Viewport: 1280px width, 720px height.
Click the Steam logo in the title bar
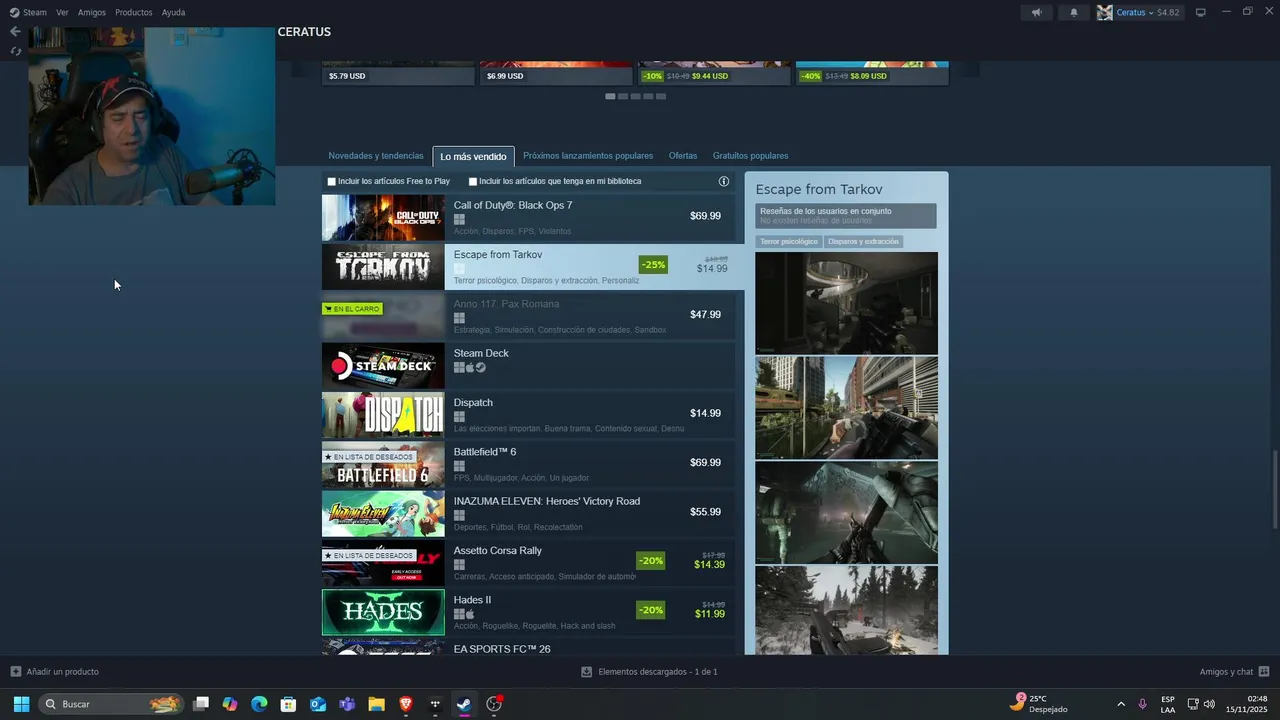click(14, 12)
